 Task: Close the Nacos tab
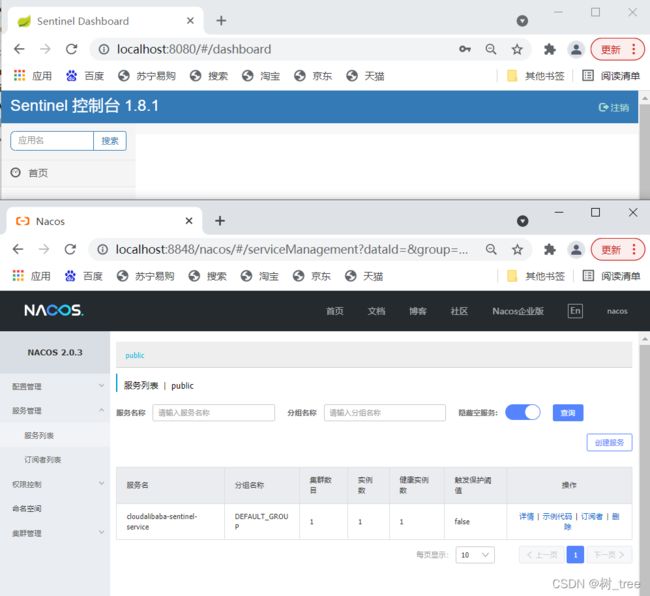189,221
